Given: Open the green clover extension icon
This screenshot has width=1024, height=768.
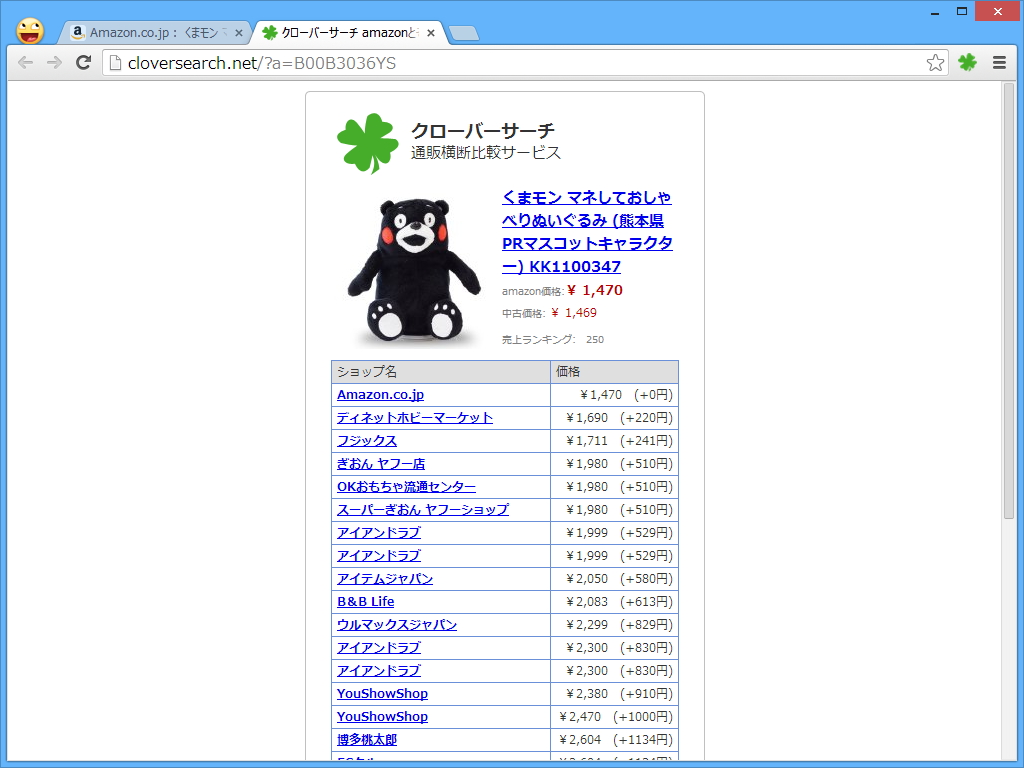Looking at the screenshot, I should tap(967, 63).
